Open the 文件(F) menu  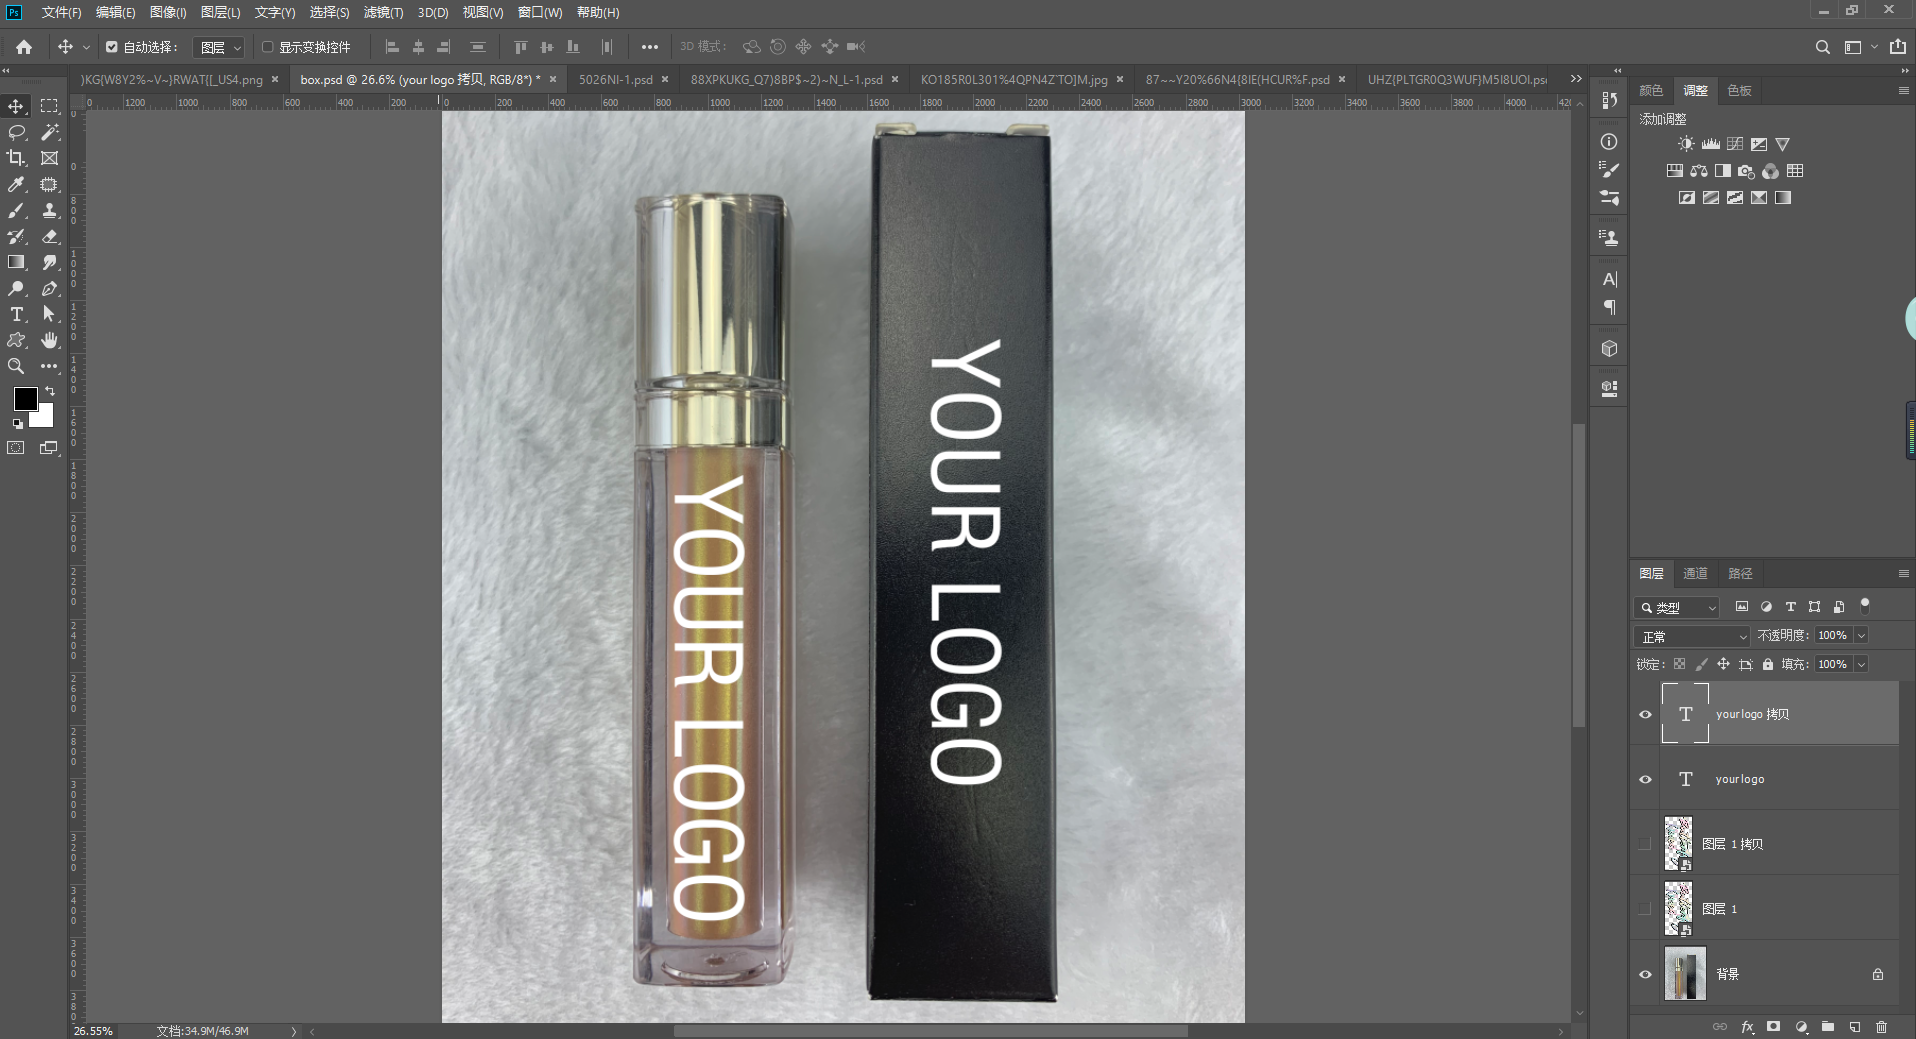click(61, 12)
